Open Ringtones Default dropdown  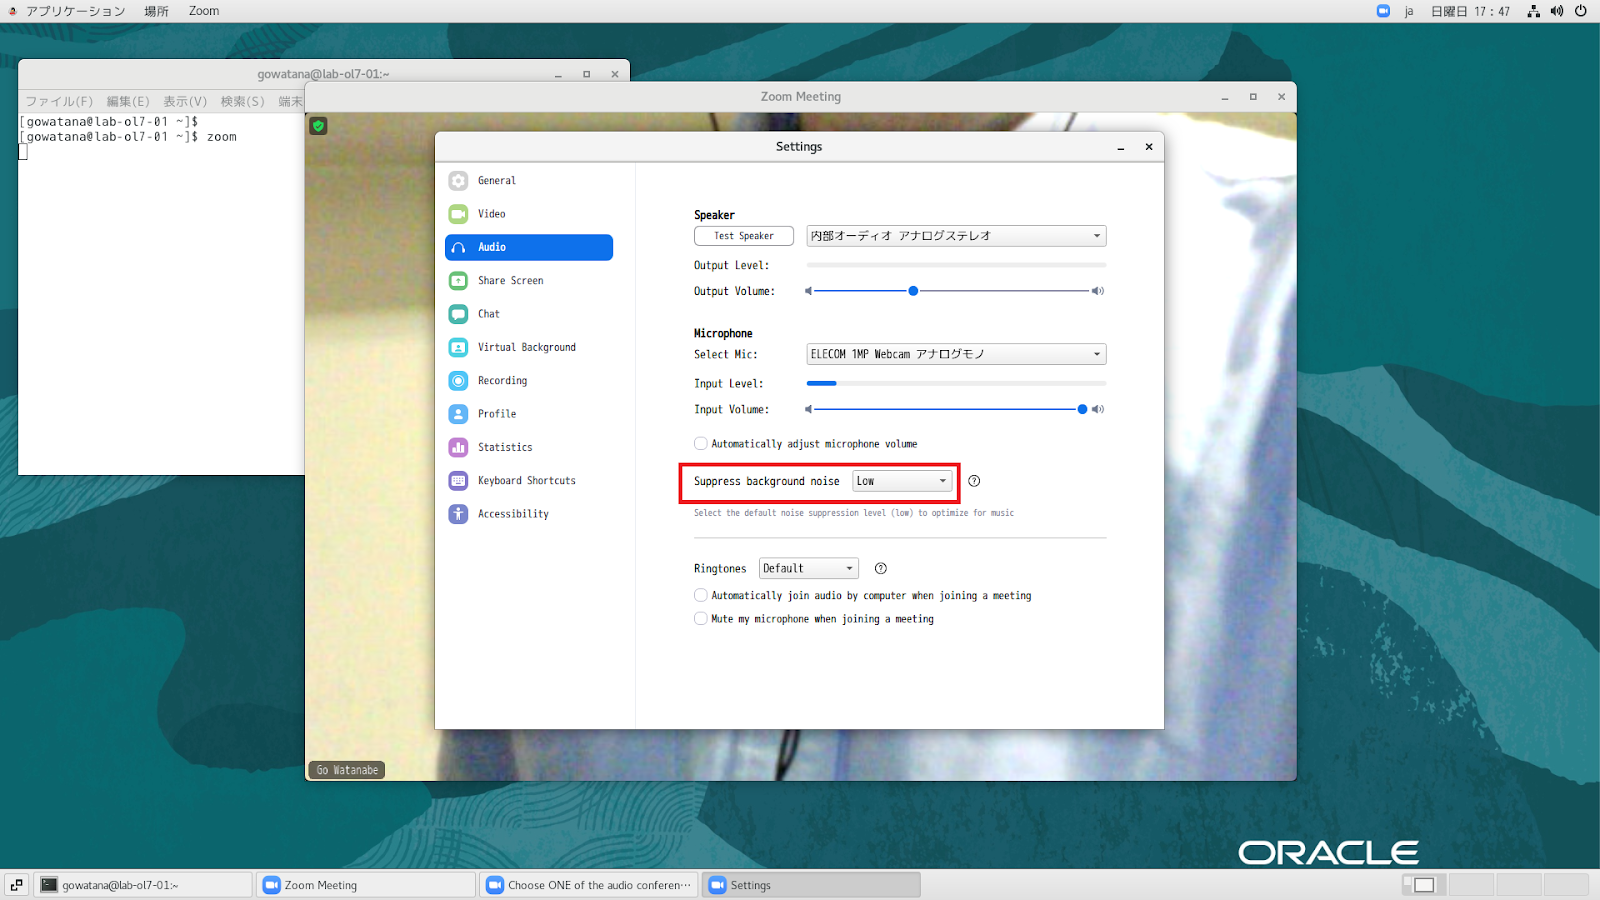[808, 568]
